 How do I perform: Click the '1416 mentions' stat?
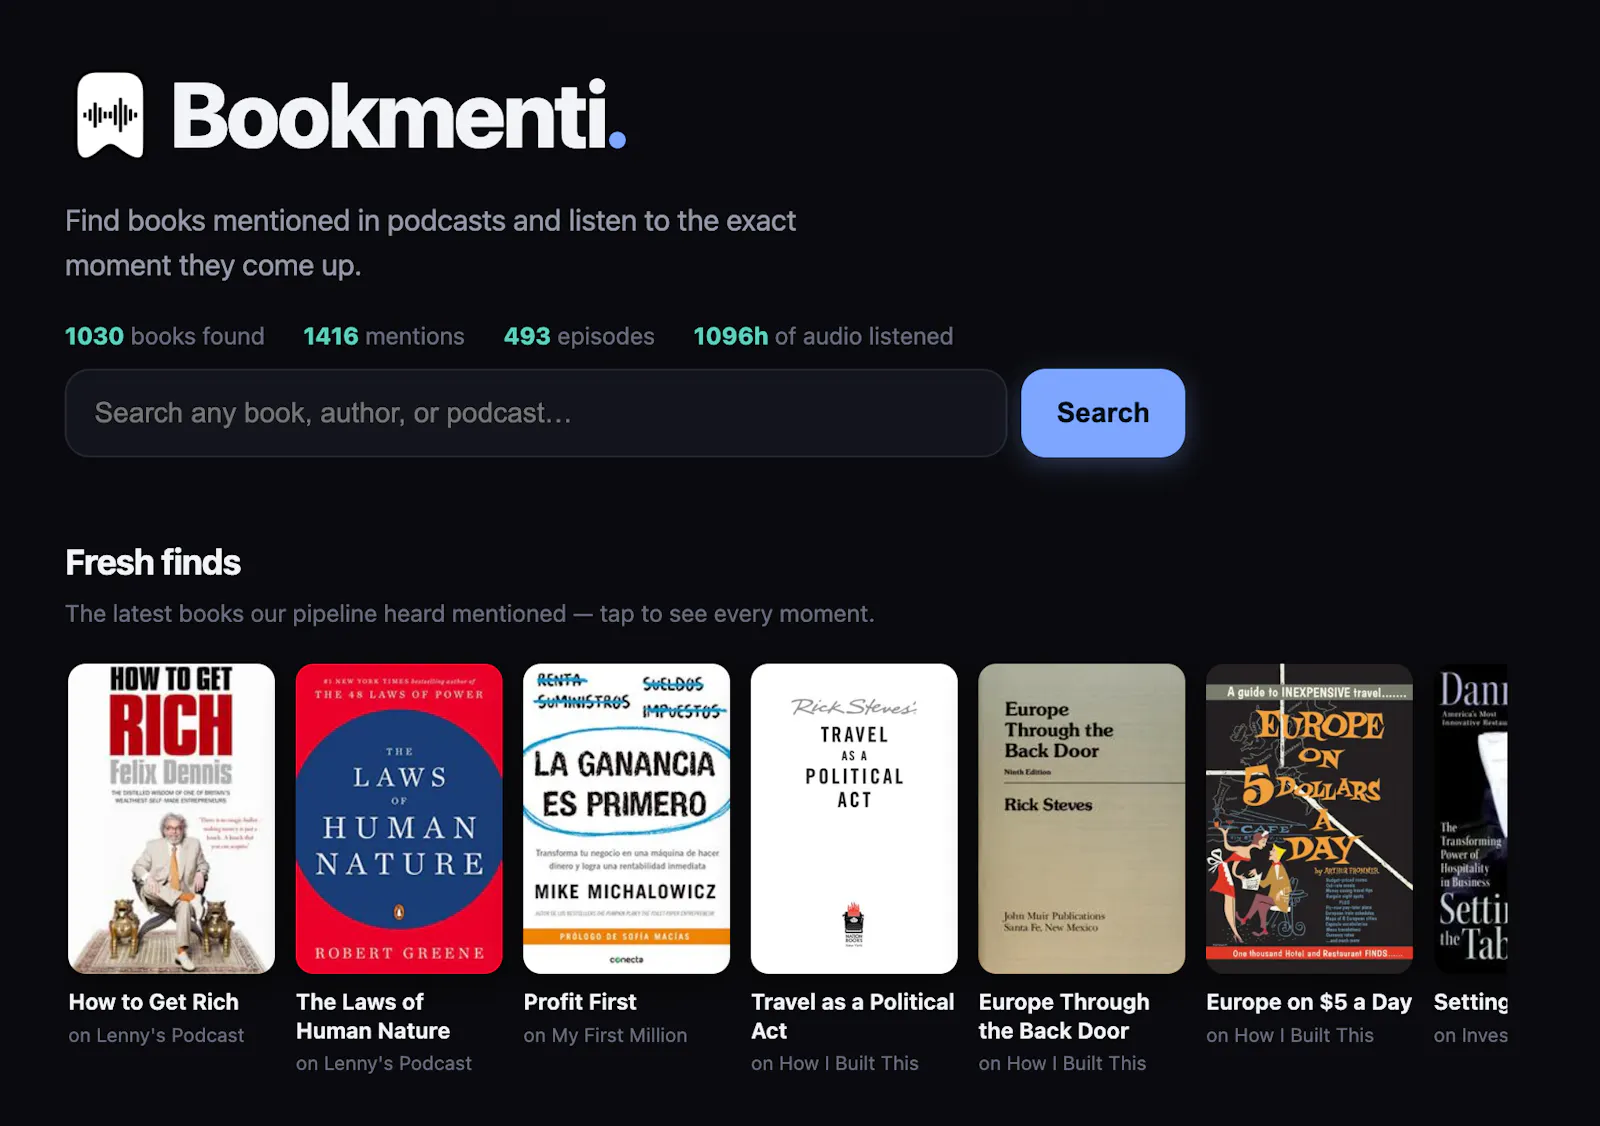[x=384, y=336]
